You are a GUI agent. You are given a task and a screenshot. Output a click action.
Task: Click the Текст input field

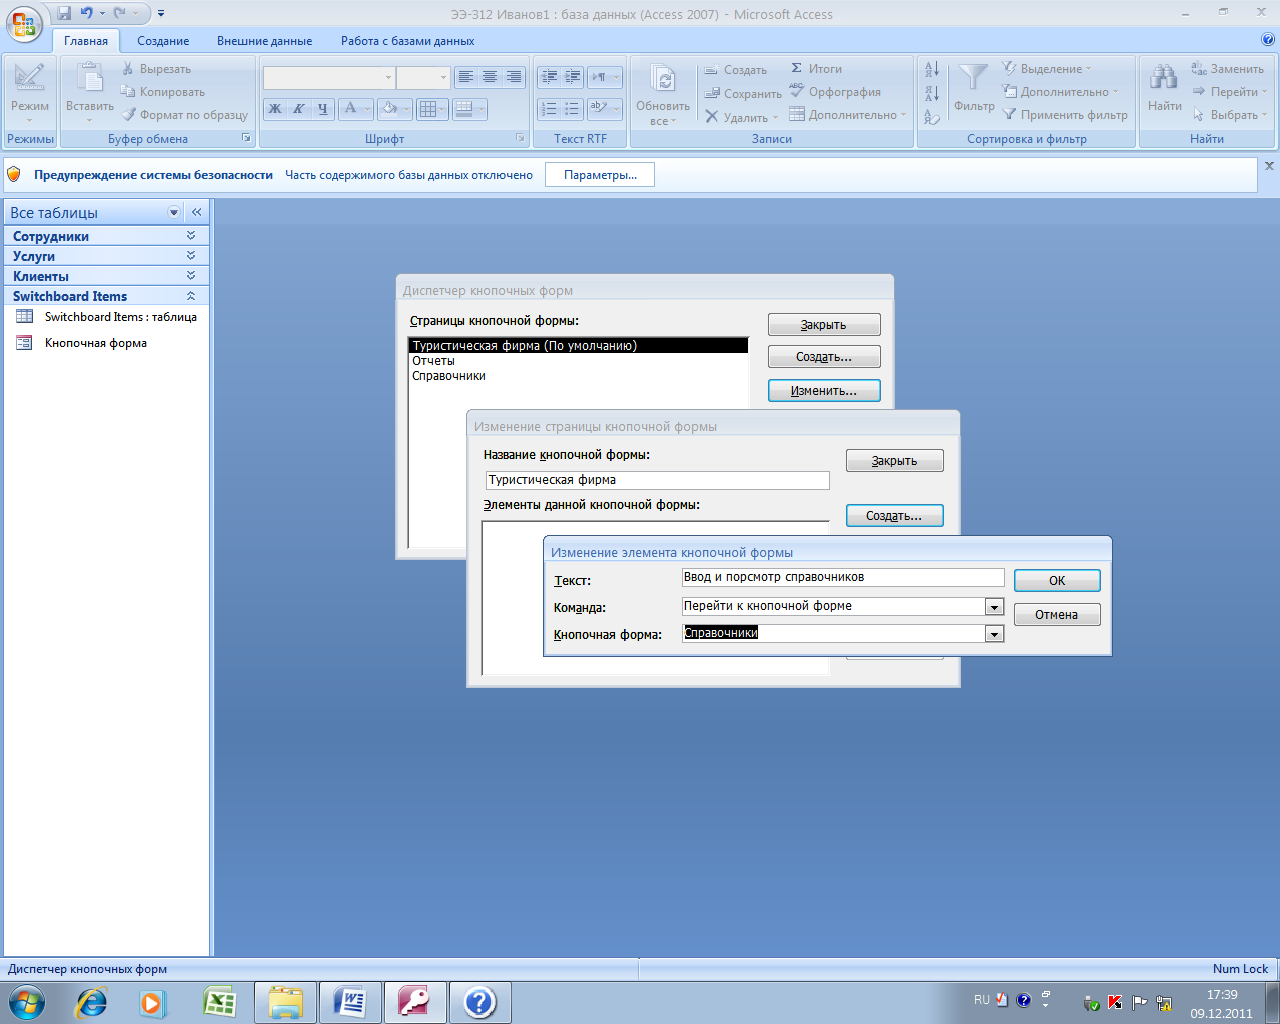842,577
